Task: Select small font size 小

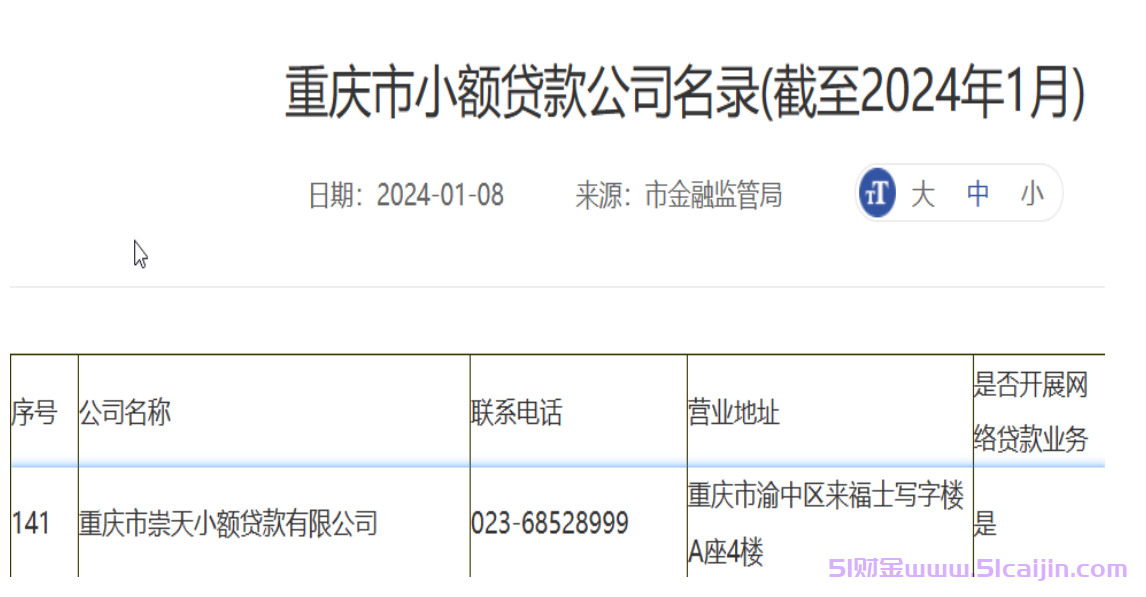Action: click(1033, 193)
